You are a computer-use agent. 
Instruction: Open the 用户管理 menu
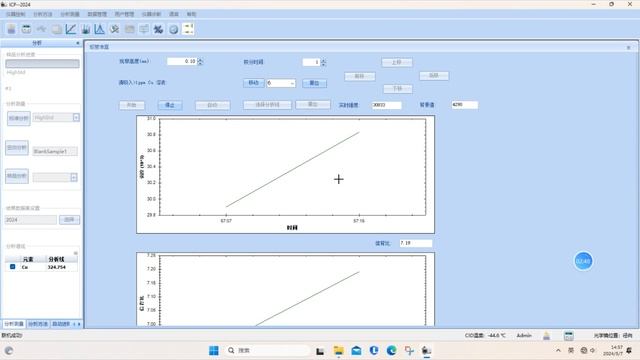pyautogui.click(x=124, y=14)
